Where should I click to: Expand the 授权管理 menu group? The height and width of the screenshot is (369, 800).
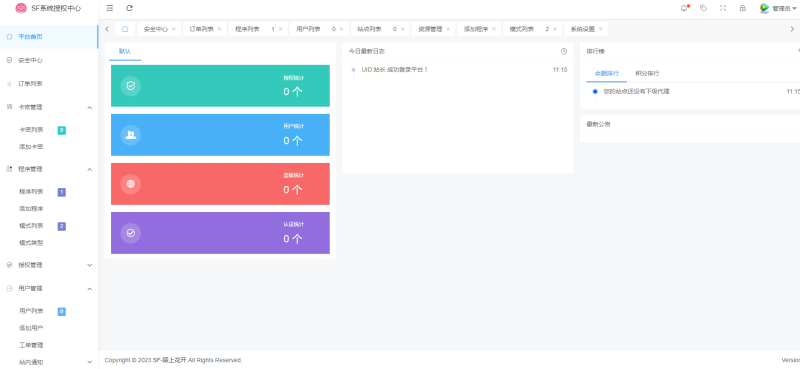point(49,265)
